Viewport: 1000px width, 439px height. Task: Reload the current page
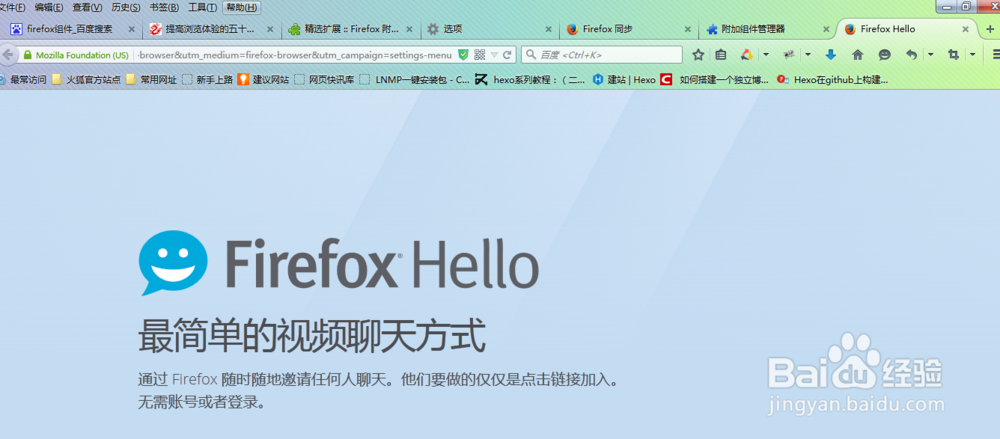tap(507, 55)
